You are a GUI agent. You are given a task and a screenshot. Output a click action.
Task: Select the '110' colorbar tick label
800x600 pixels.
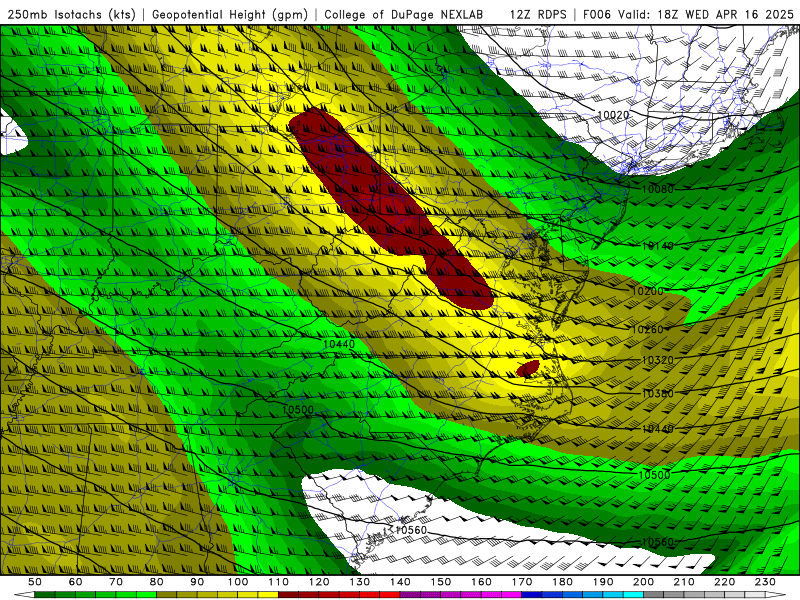tap(279, 582)
